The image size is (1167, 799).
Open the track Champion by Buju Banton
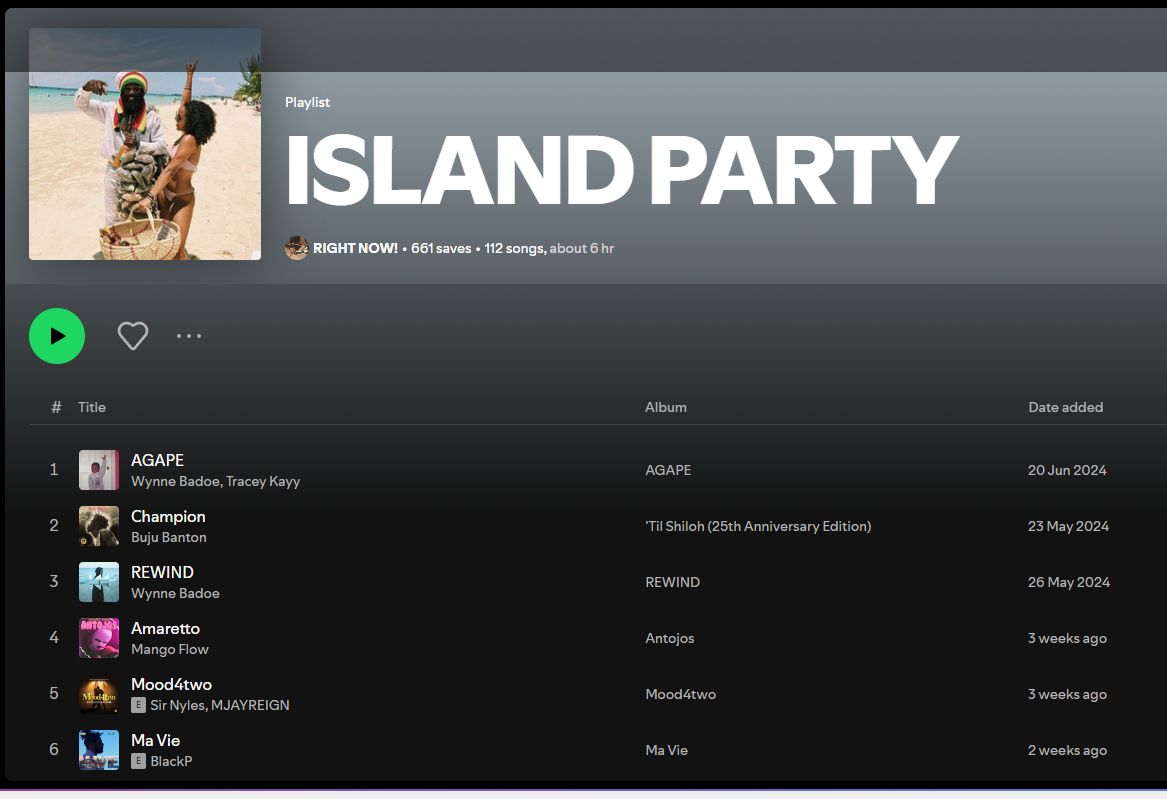[x=168, y=517]
